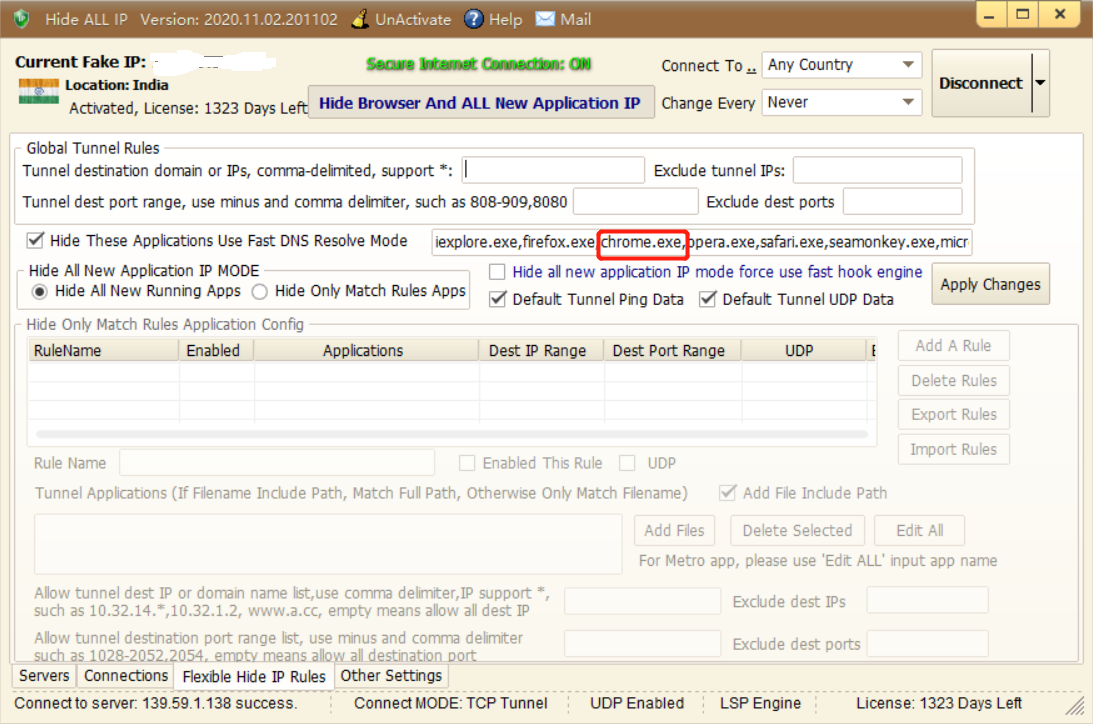The height and width of the screenshot is (724, 1093).
Task: Click the Dest Port Range column header
Action: pos(672,351)
